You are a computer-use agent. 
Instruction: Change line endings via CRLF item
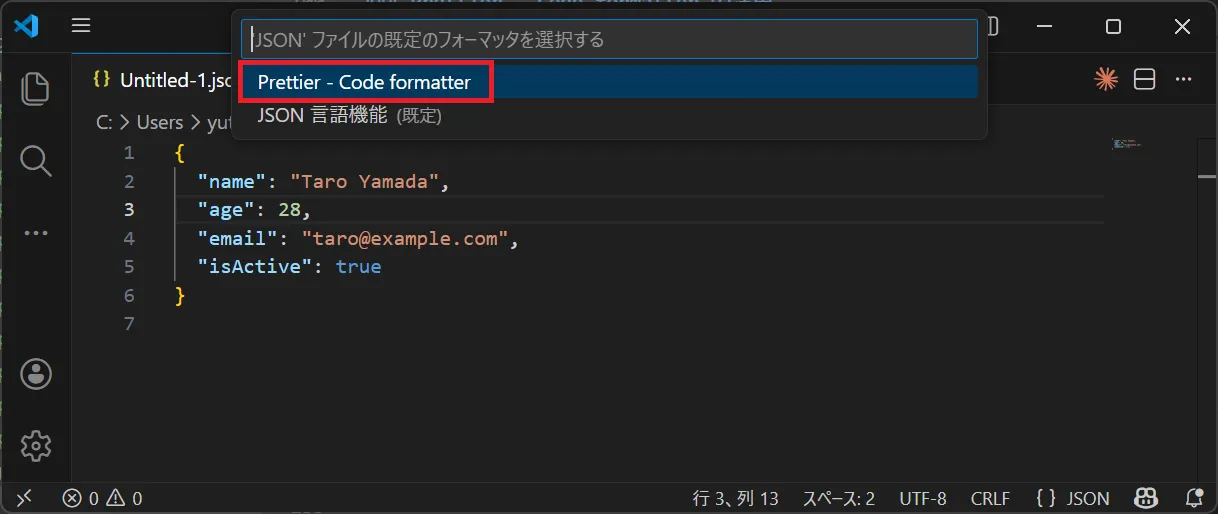(990, 498)
